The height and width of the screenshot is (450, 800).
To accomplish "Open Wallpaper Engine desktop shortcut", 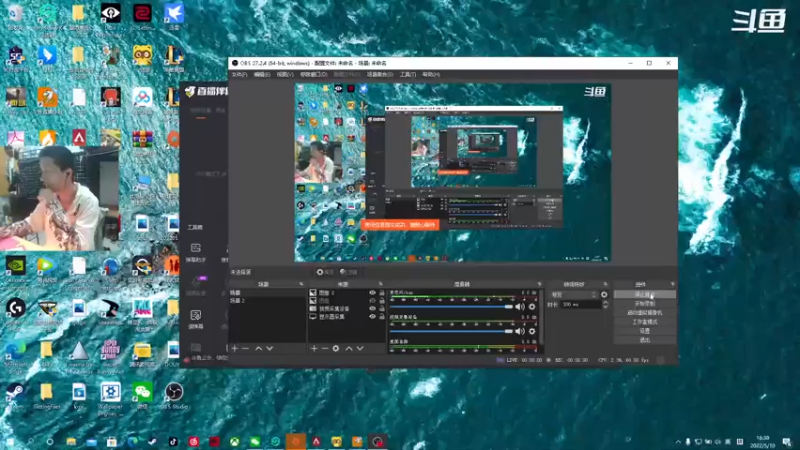I will (x=110, y=399).
